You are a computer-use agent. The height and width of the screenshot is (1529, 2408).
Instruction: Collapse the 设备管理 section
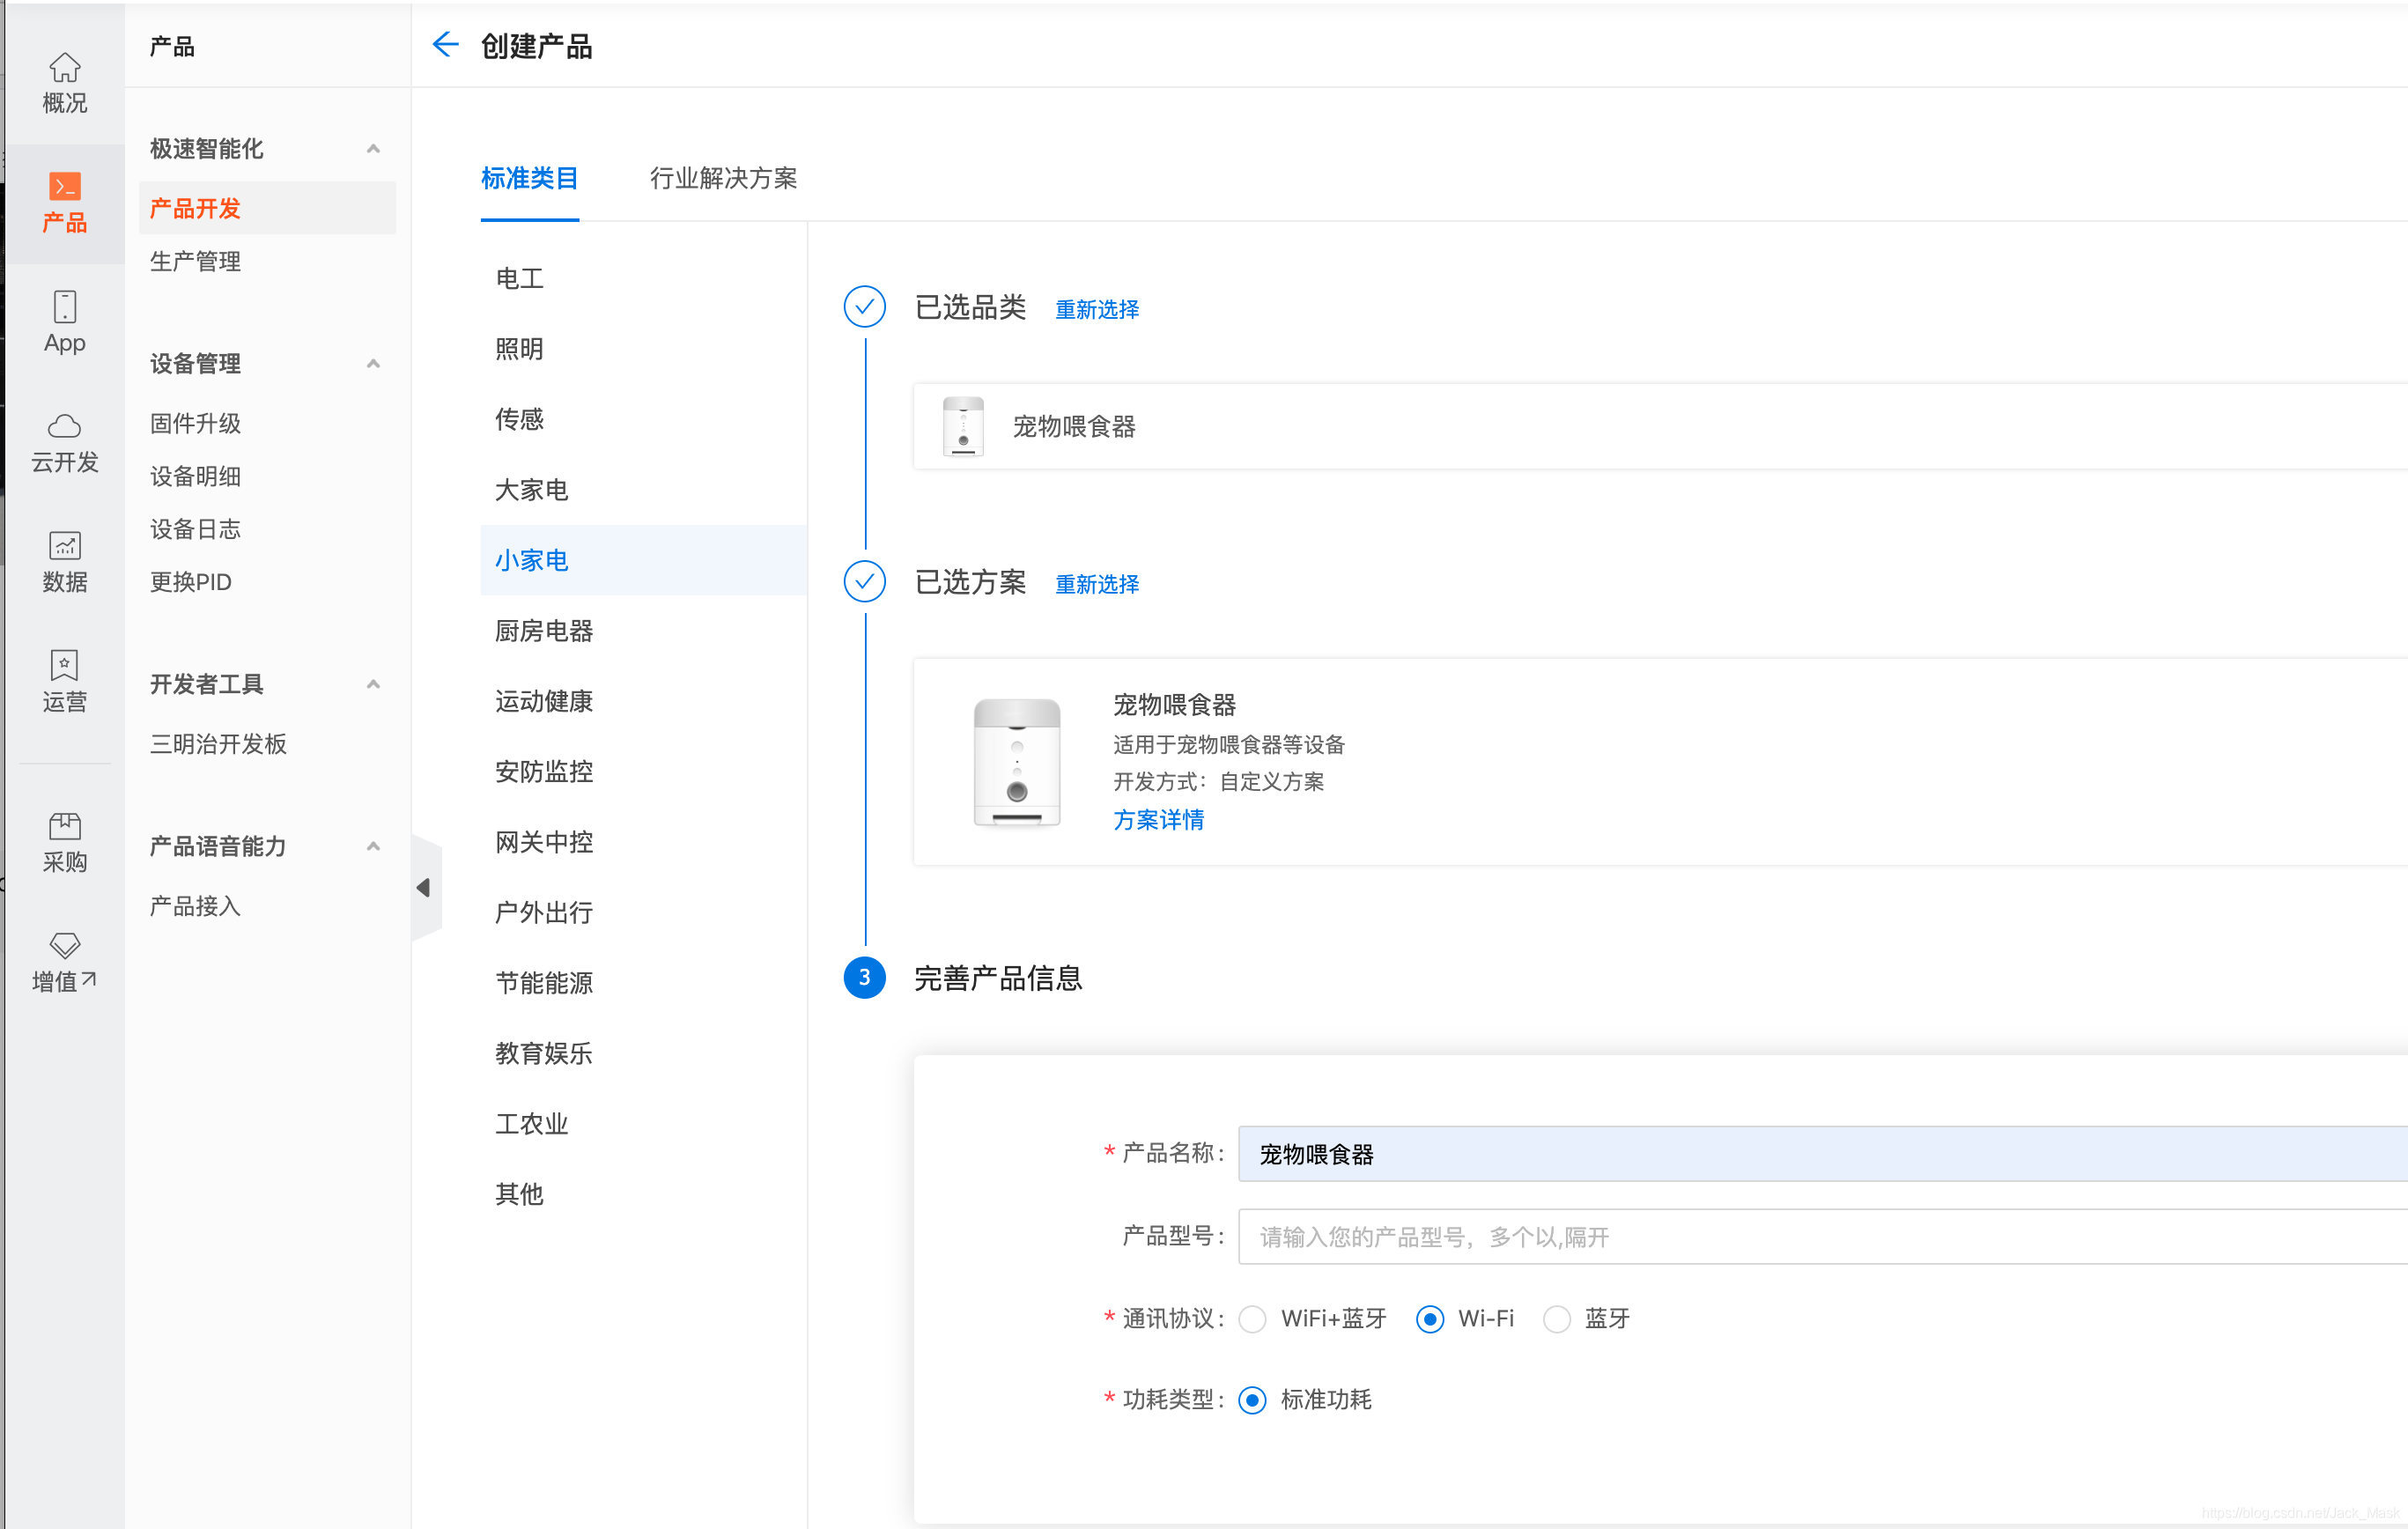coord(374,363)
